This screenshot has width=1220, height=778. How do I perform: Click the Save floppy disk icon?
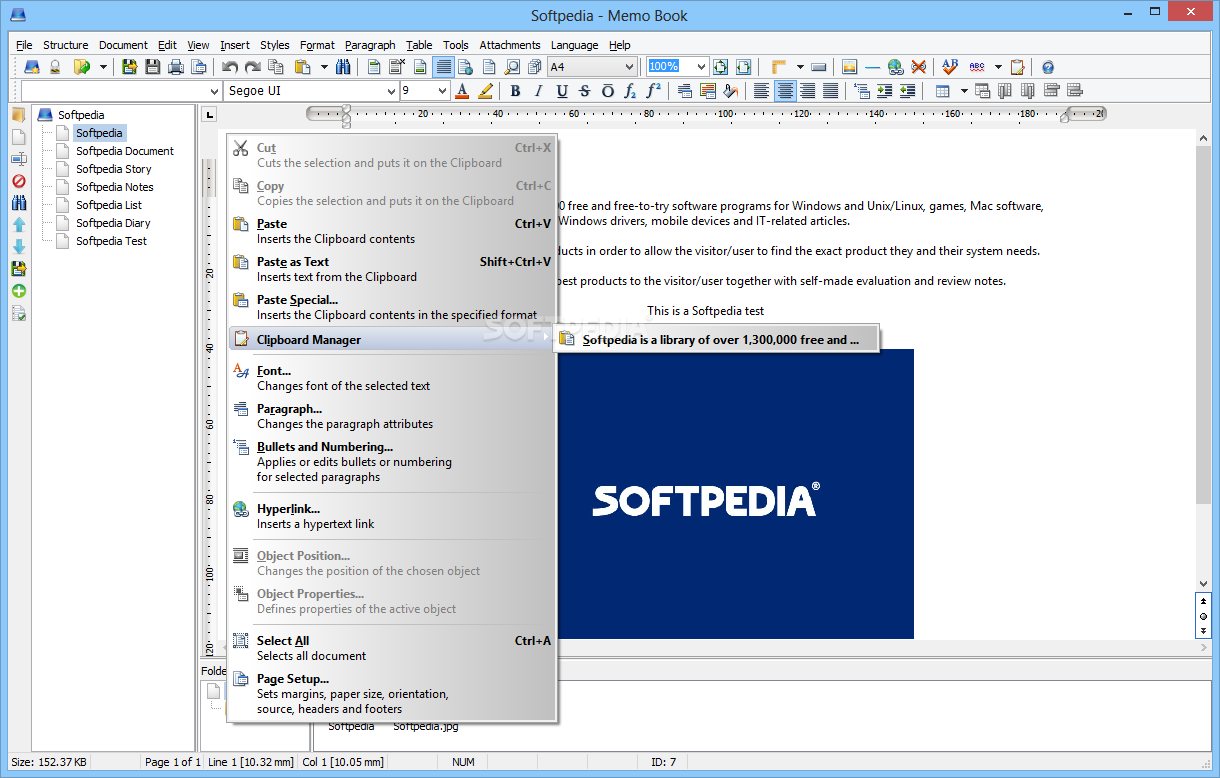pos(153,67)
